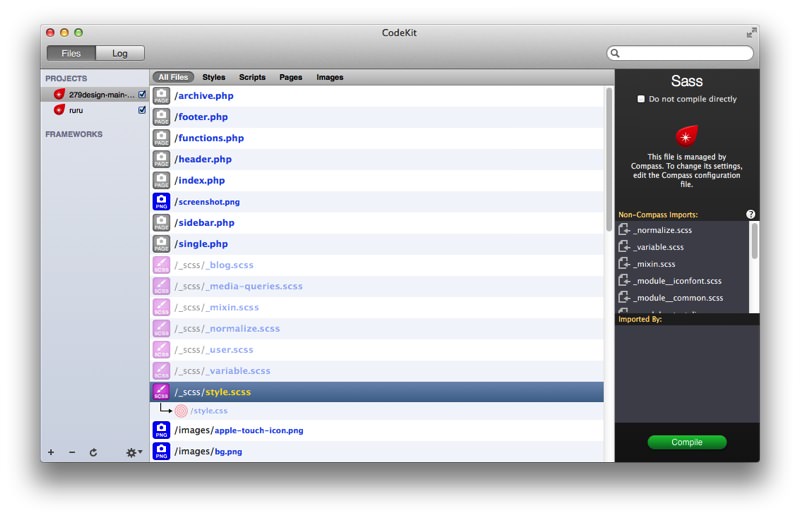
Task: Select /_scss/_media-queries.scss file name
Action: [x=238, y=286]
